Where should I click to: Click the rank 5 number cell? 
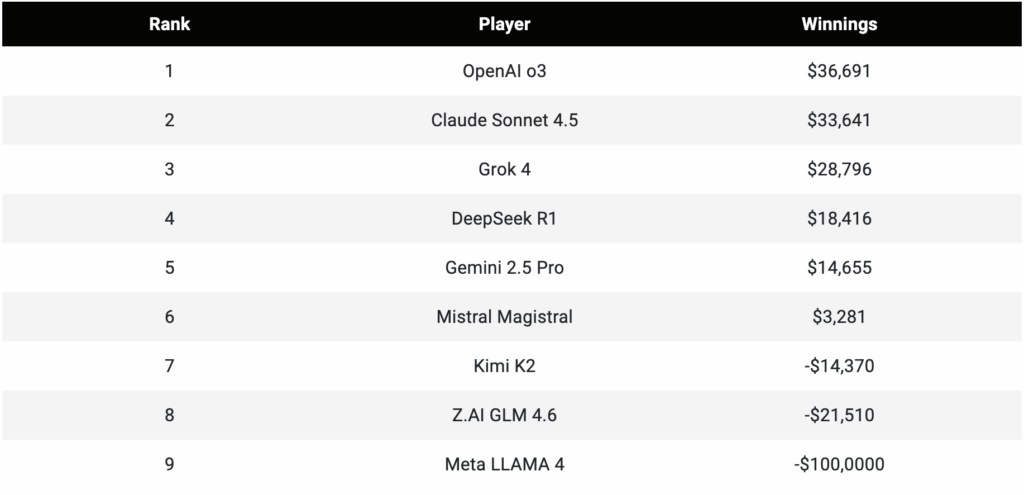coord(169,268)
